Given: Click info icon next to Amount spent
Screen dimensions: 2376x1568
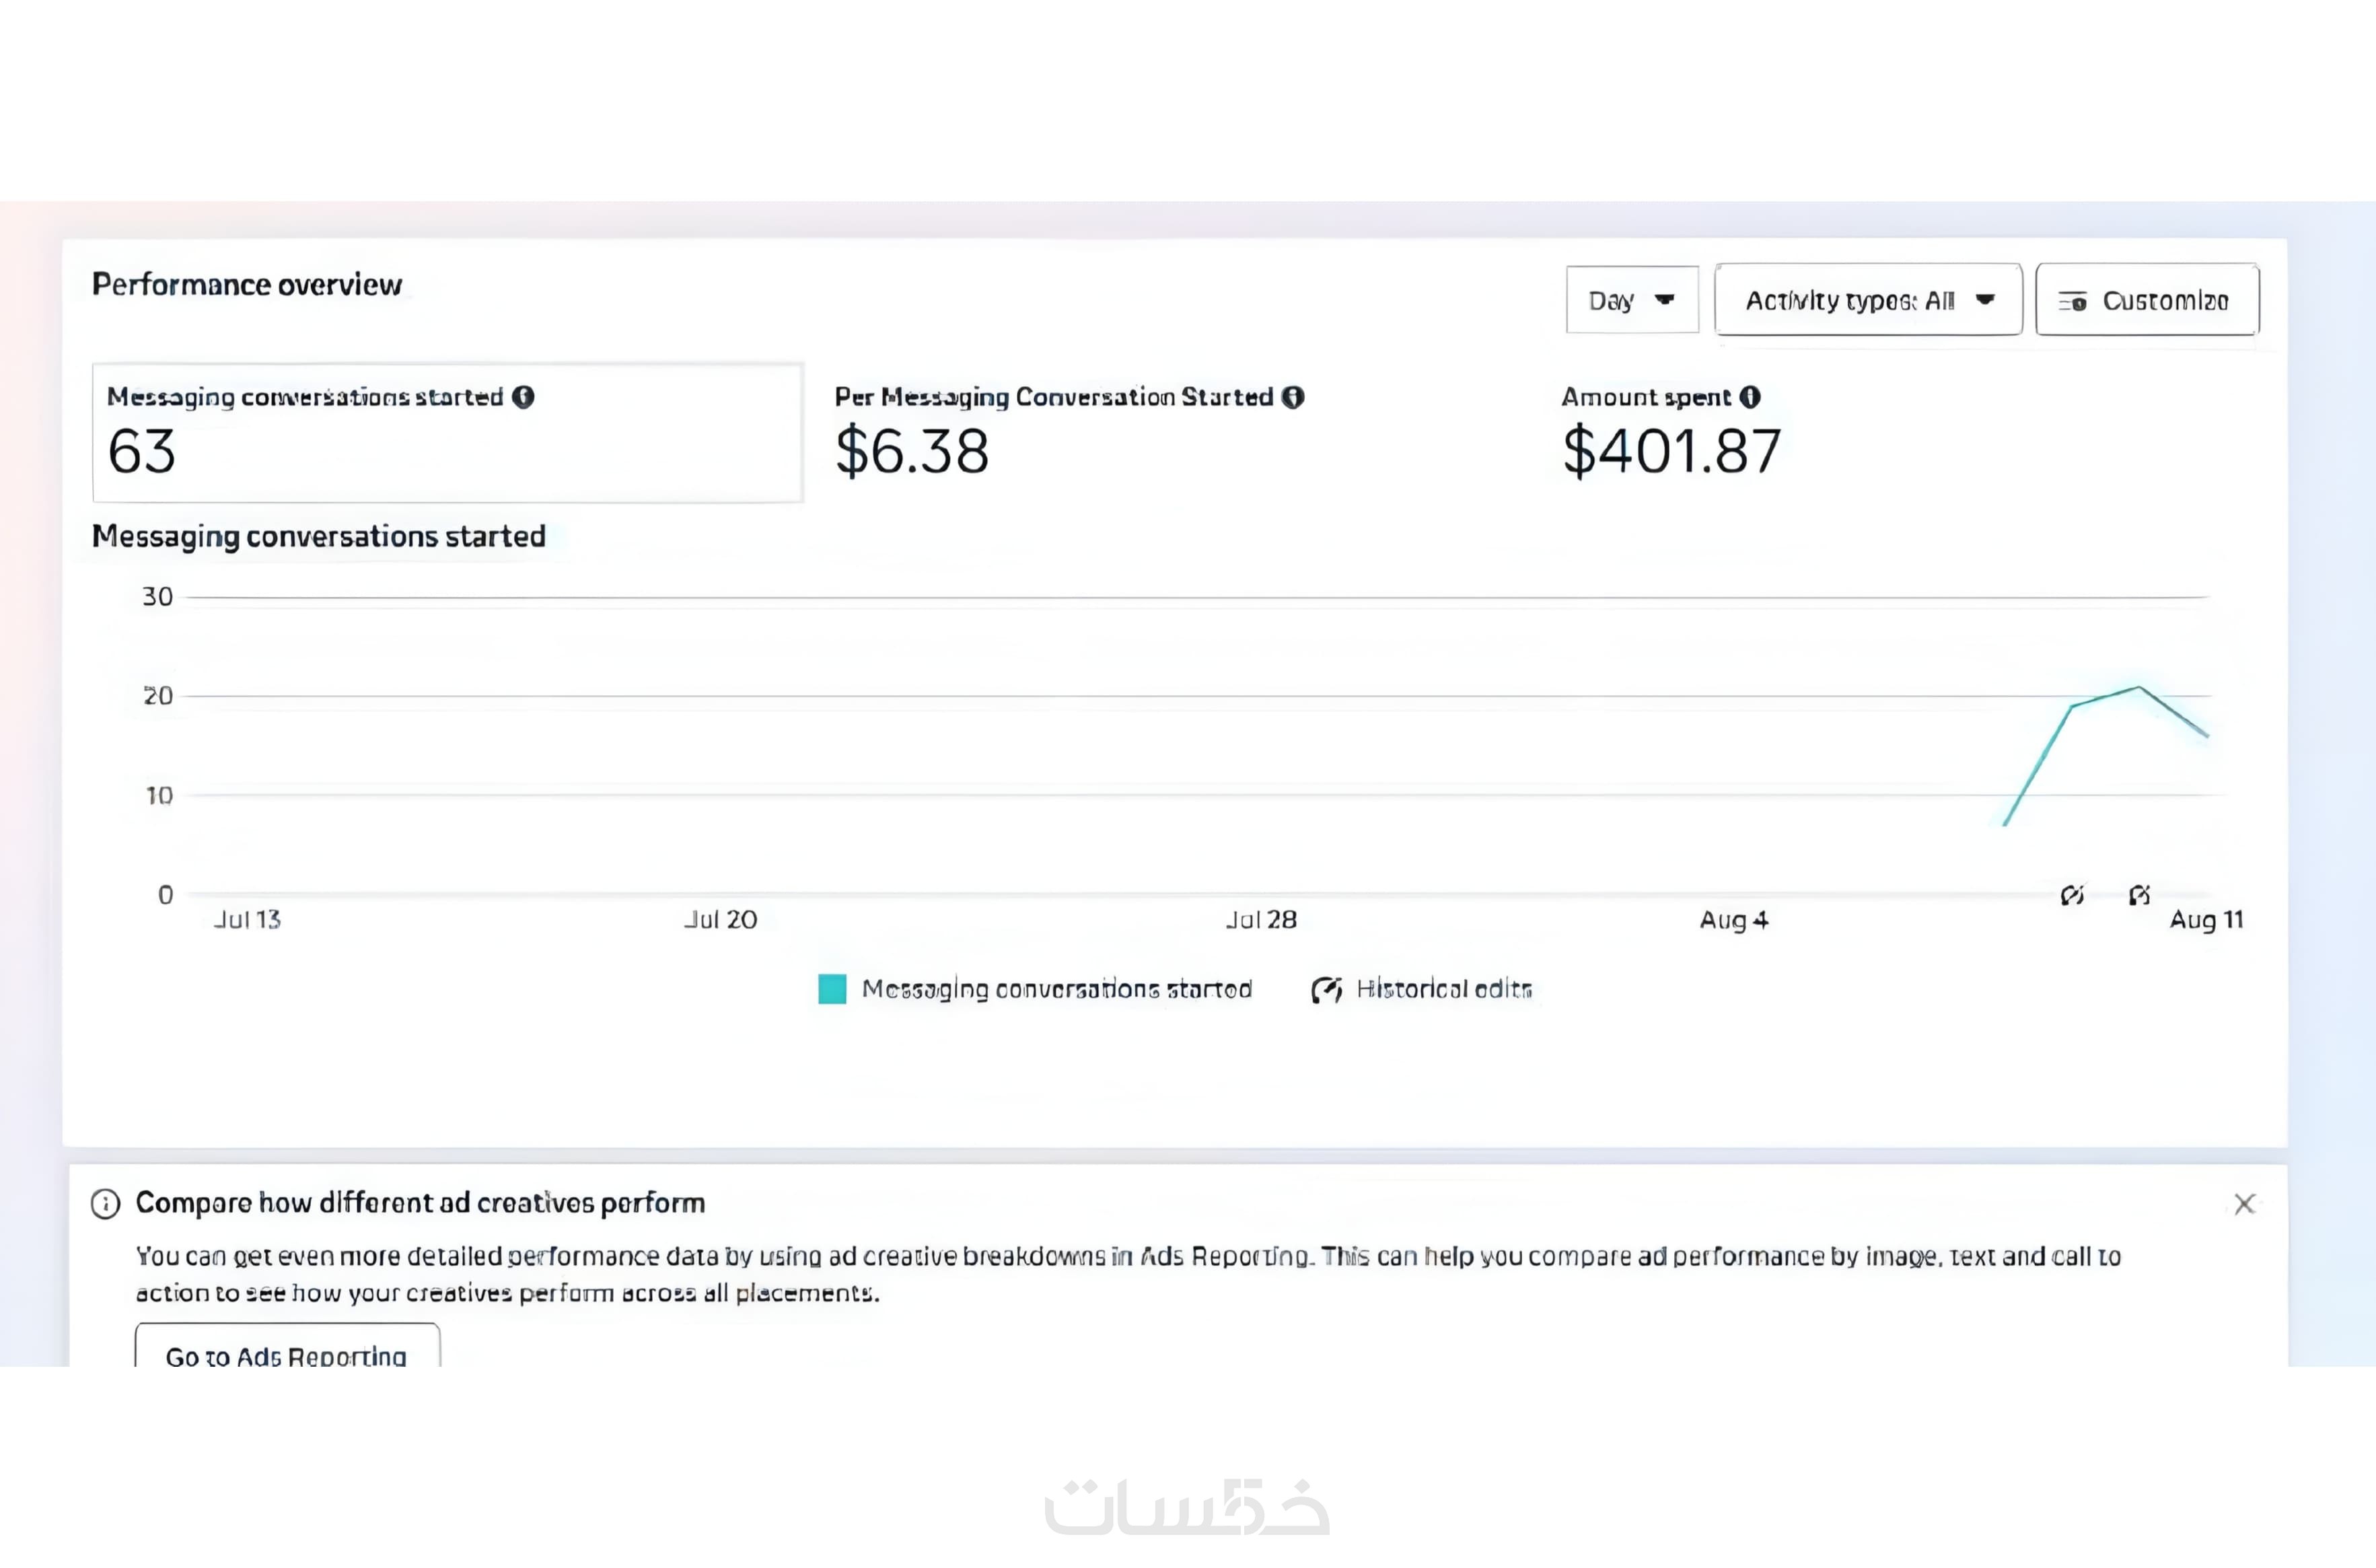Looking at the screenshot, I should (x=1750, y=397).
